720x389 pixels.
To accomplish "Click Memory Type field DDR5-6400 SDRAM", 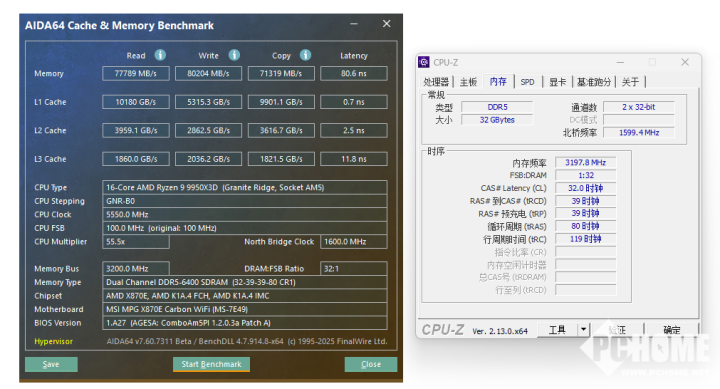I will [244, 282].
